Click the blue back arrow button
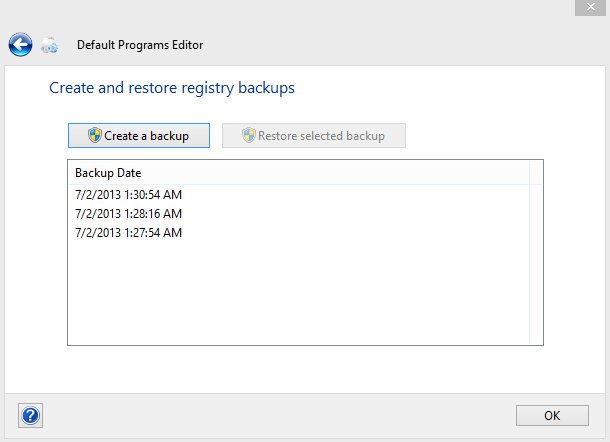The height and width of the screenshot is (442, 610). click(20, 44)
